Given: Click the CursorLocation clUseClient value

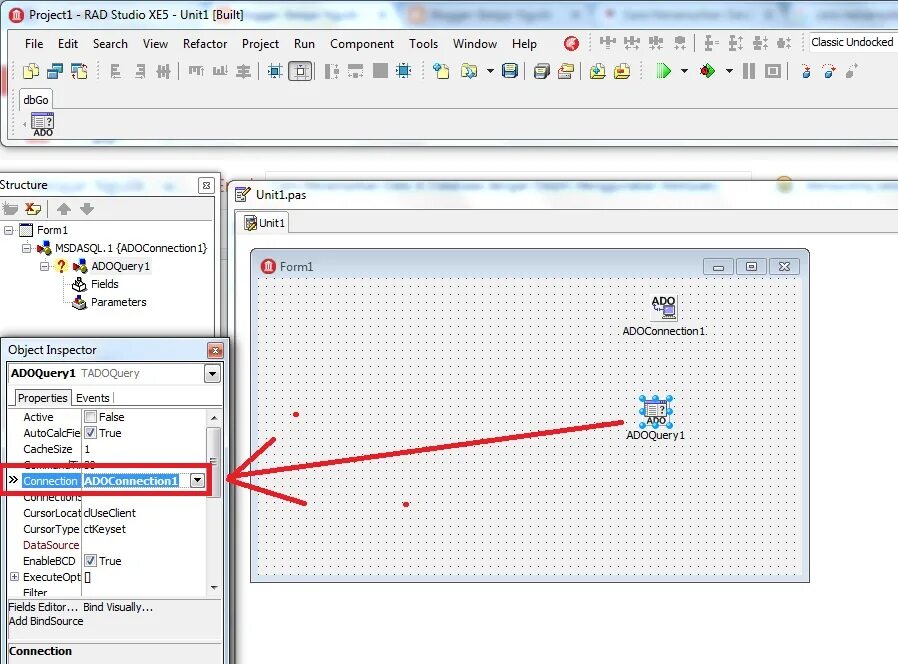Looking at the screenshot, I should coord(143,513).
